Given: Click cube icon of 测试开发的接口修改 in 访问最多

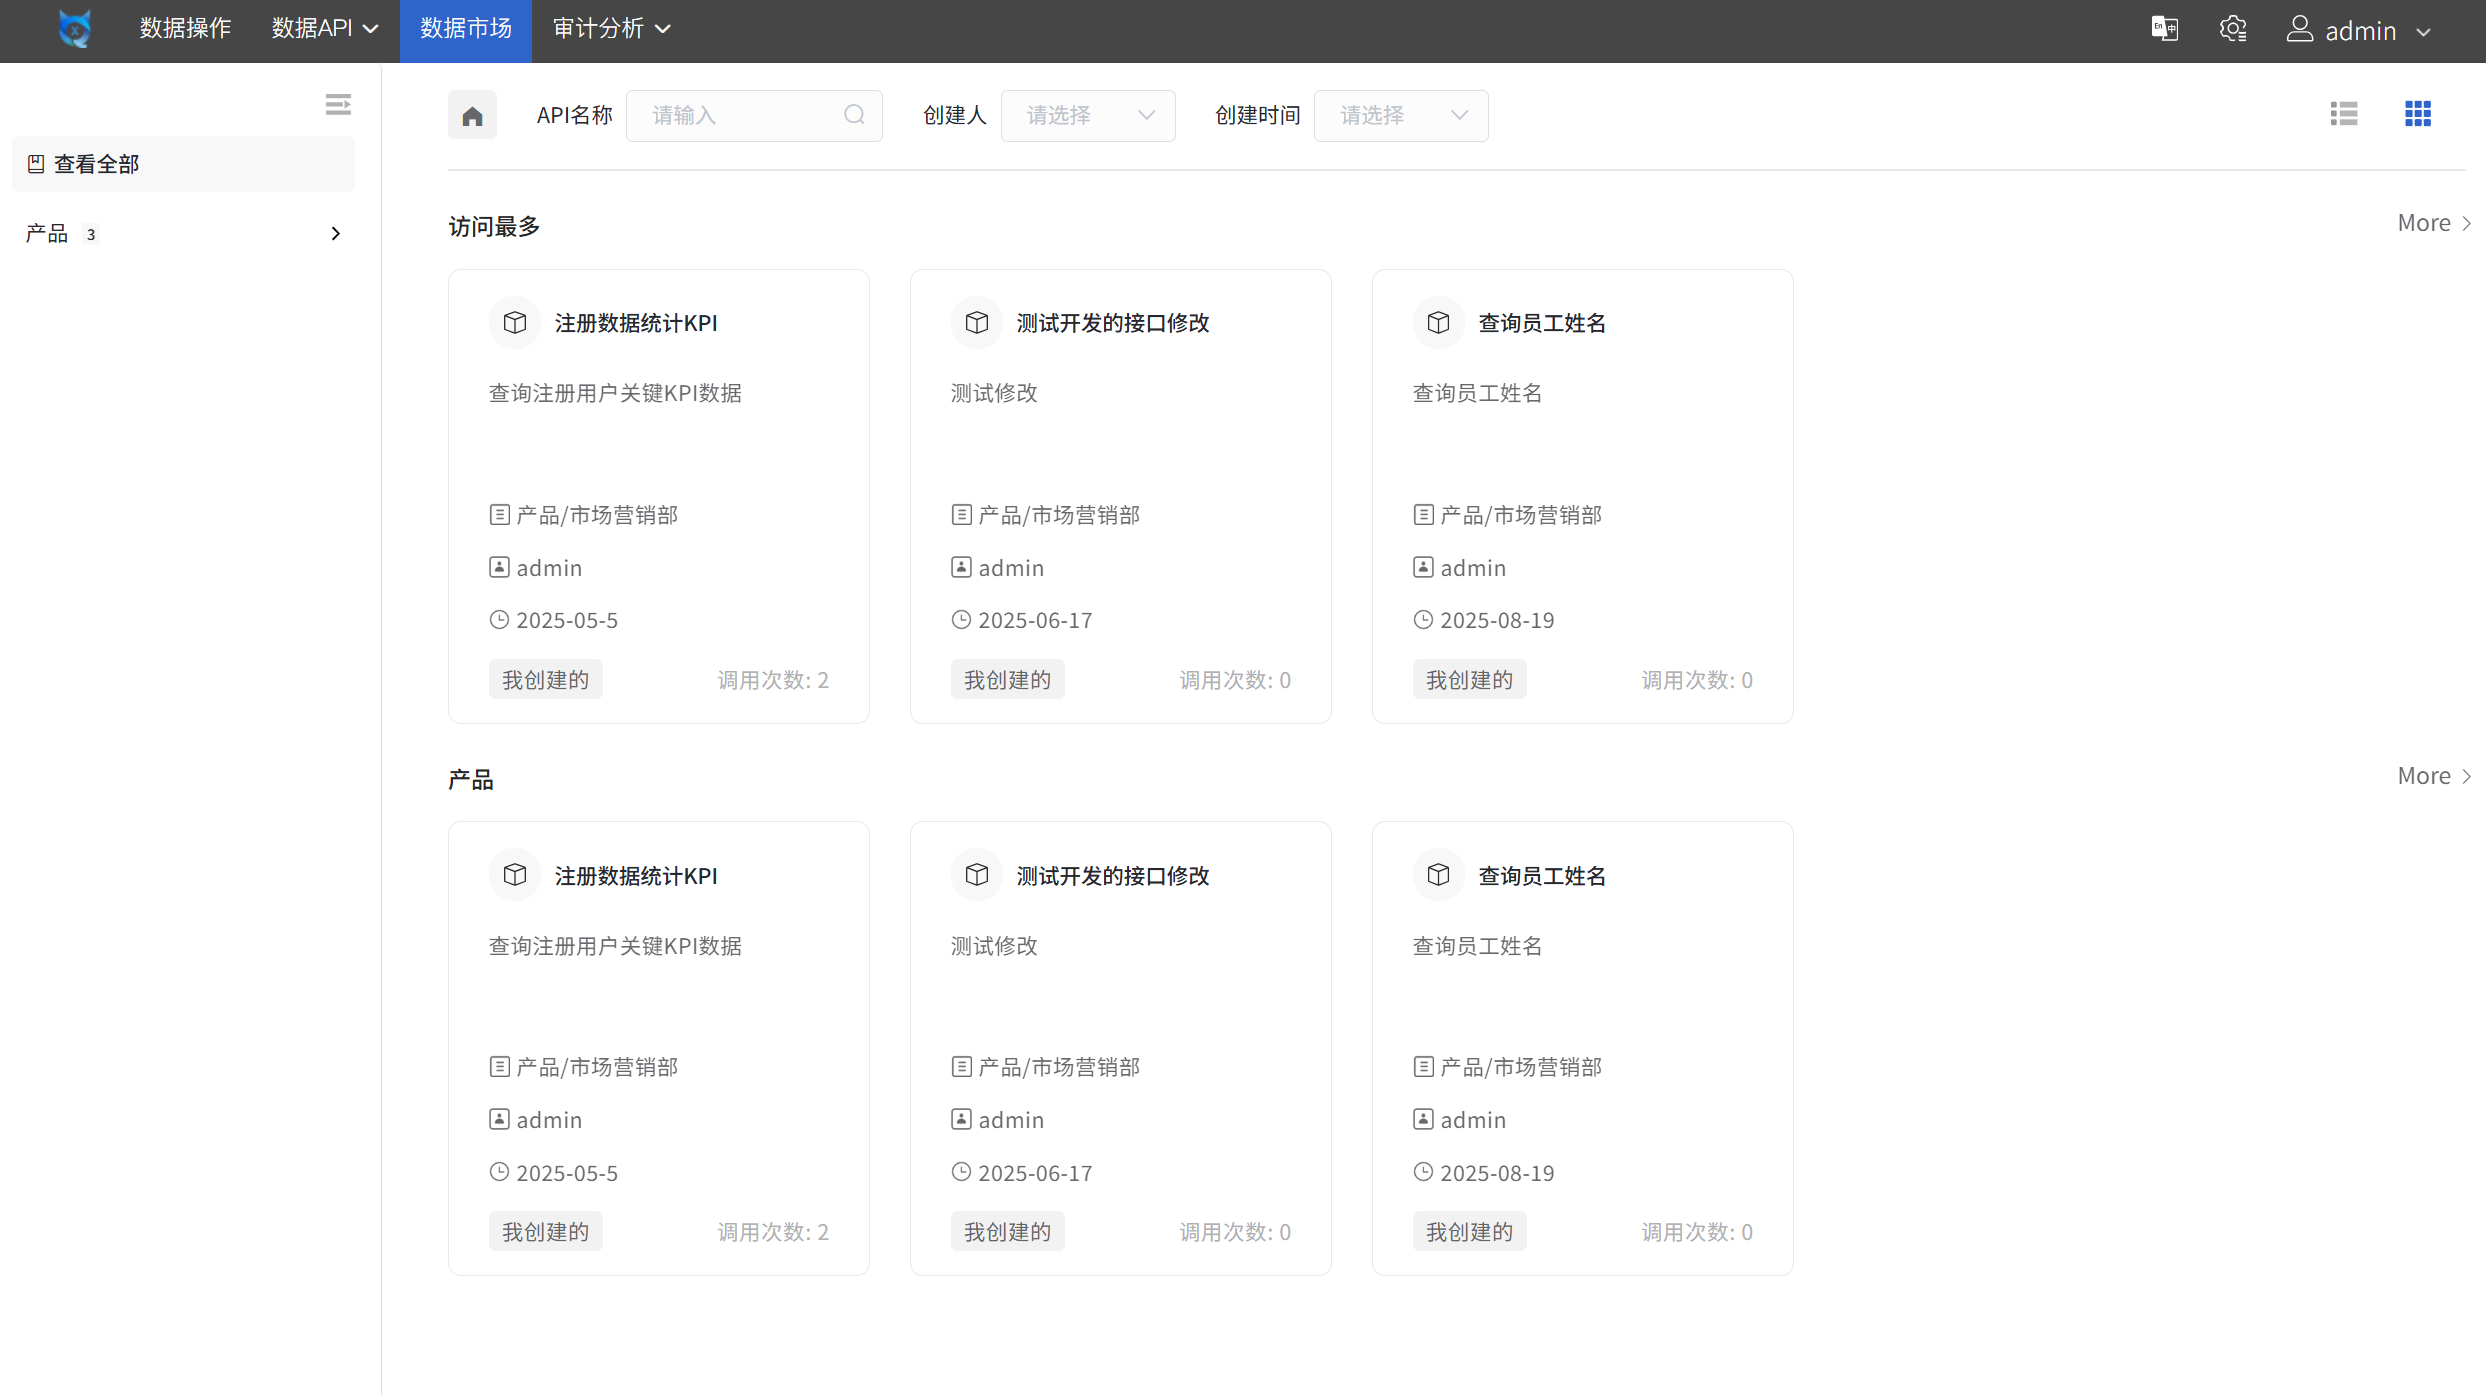Looking at the screenshot, I should 977,323.
